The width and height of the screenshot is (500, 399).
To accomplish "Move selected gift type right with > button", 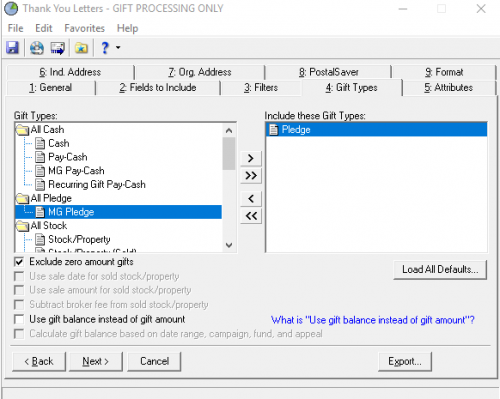I will 251,158.
